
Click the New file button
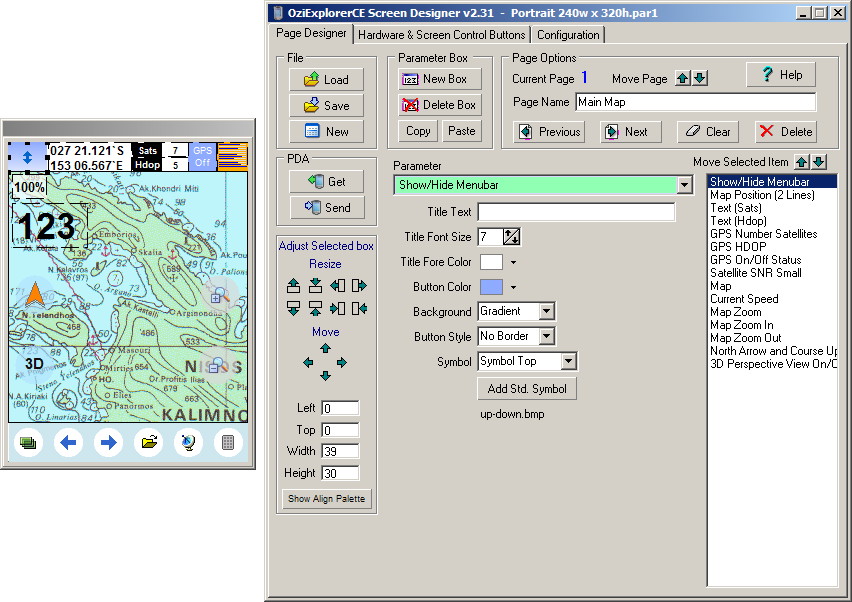click(326, 131)
